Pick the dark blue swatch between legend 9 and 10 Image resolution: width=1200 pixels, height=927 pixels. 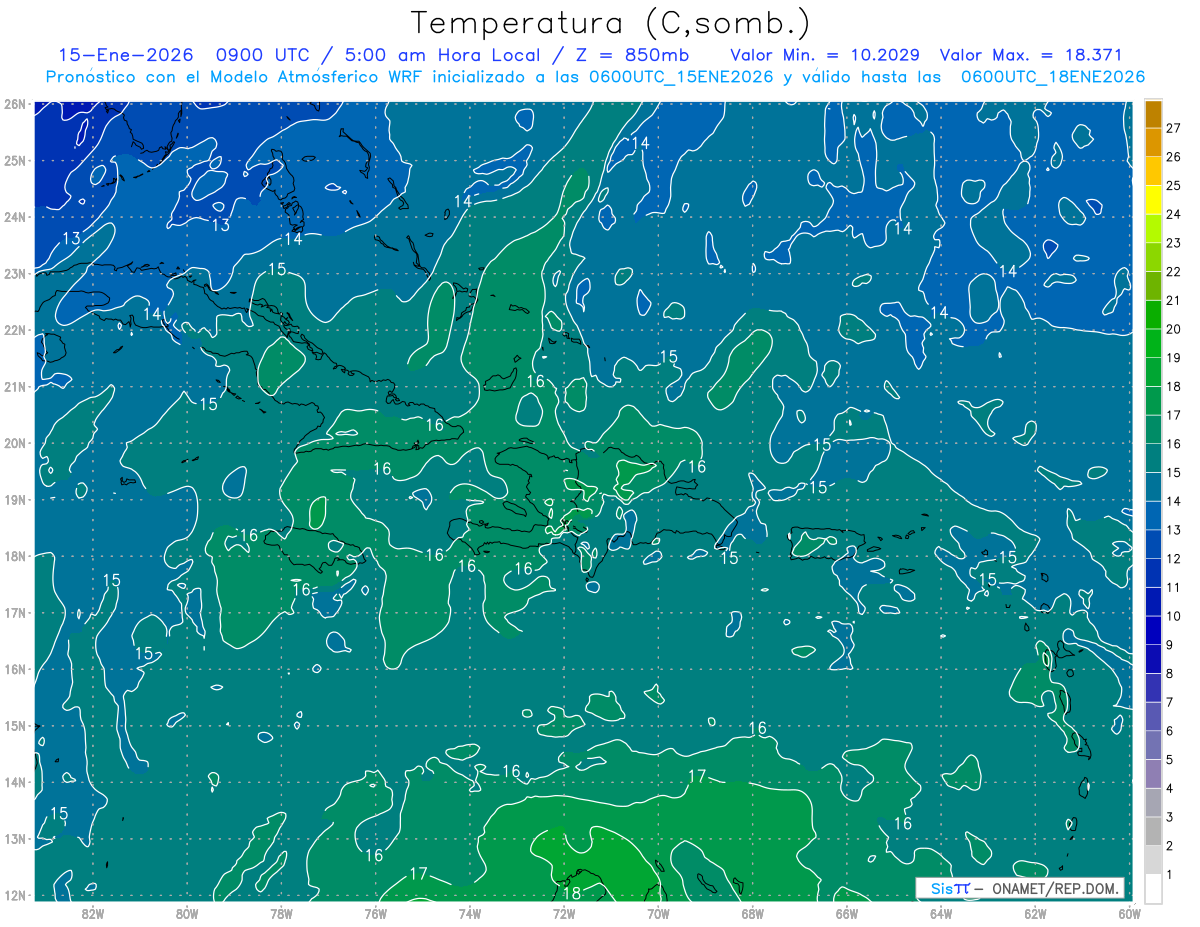pos(1153,630)
